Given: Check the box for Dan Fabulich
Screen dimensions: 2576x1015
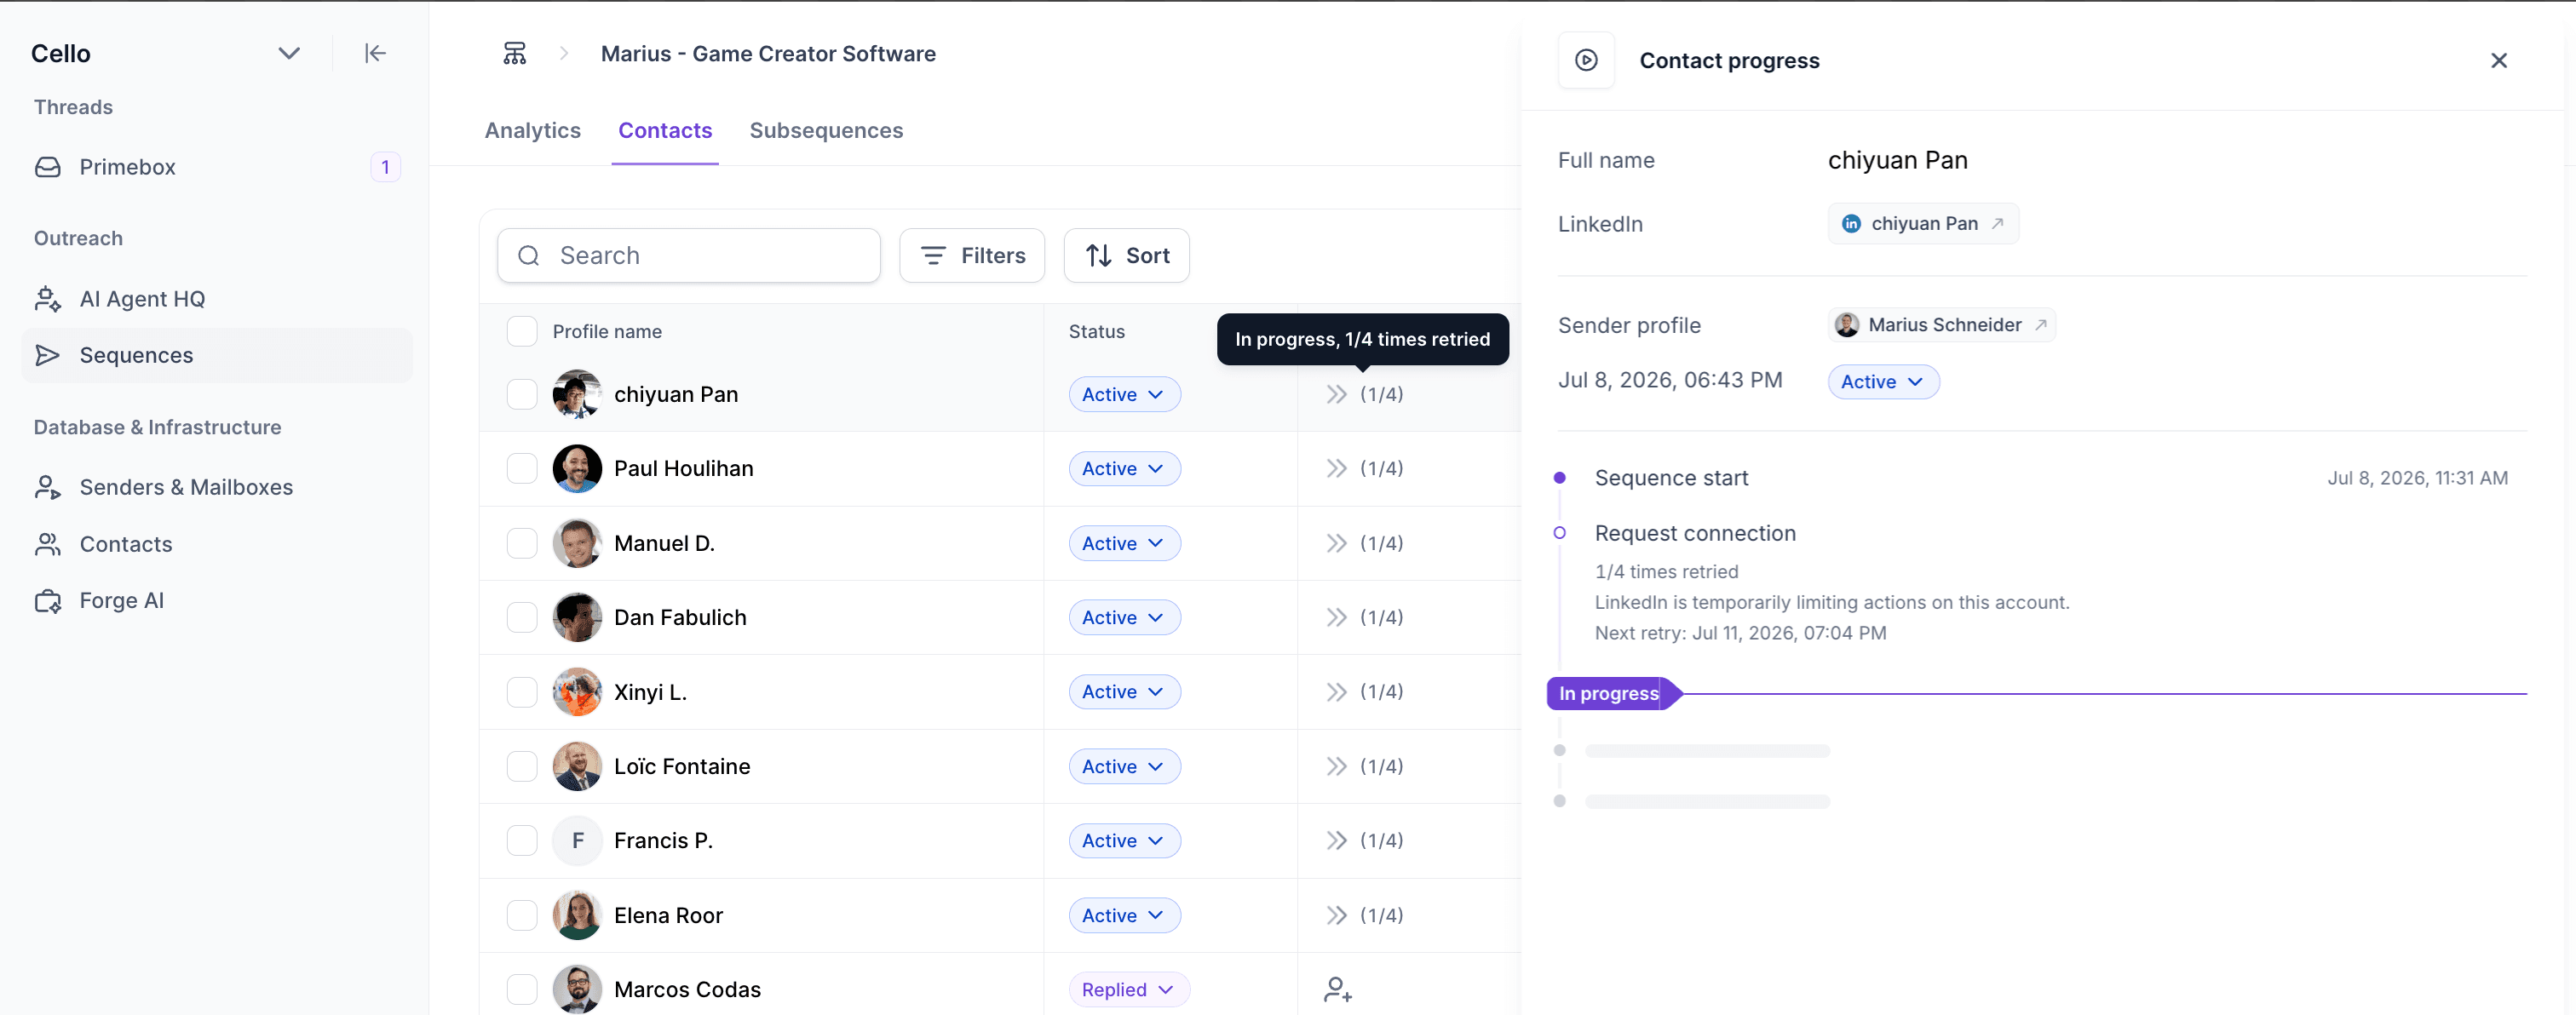Looking at the screenshot, I should click(522, 617).
